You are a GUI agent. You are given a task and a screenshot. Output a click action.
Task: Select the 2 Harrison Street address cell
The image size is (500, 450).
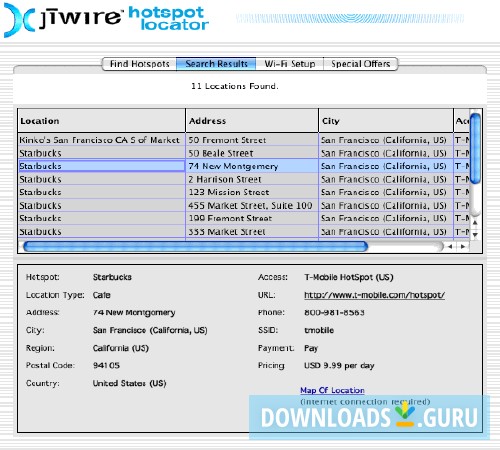(252, 179)
